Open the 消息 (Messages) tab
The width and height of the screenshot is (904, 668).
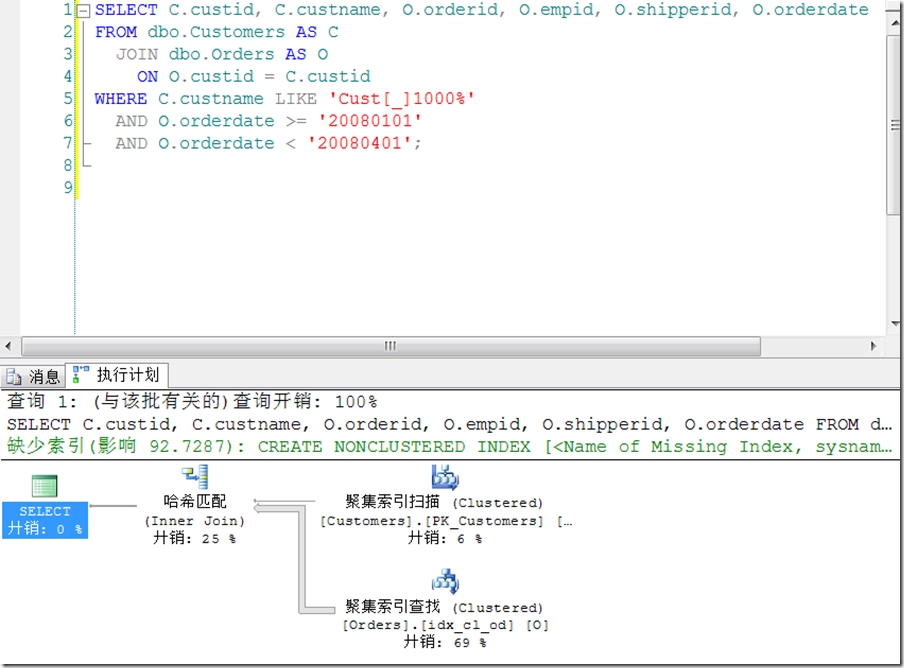(x=33, y=376)
